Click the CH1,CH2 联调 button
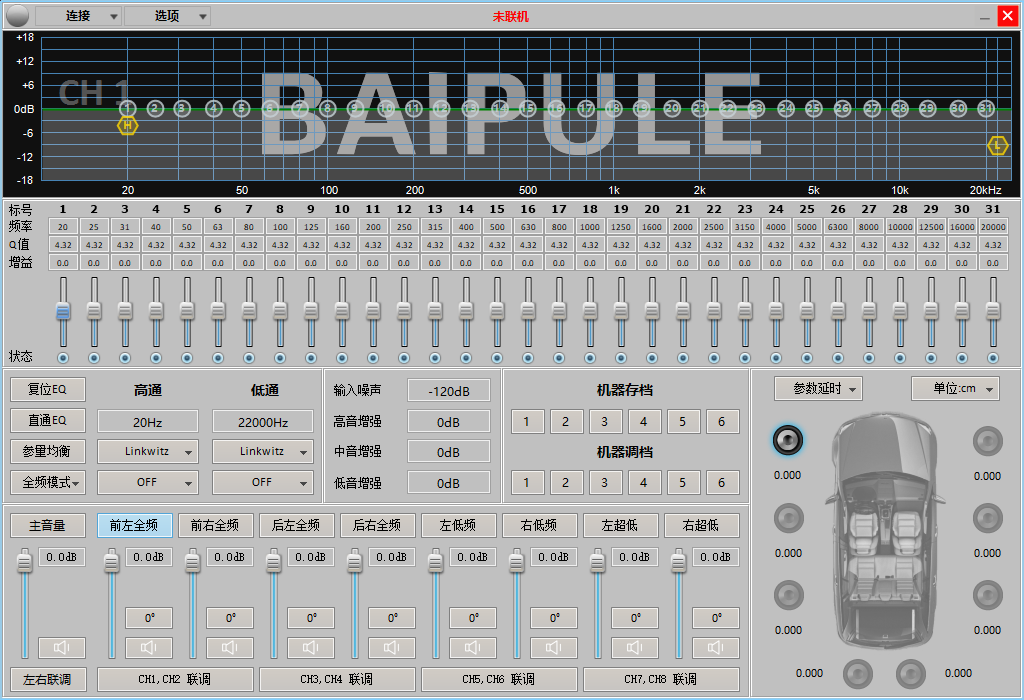Screen dimensions: 1024x700 [x=175, y=679]
